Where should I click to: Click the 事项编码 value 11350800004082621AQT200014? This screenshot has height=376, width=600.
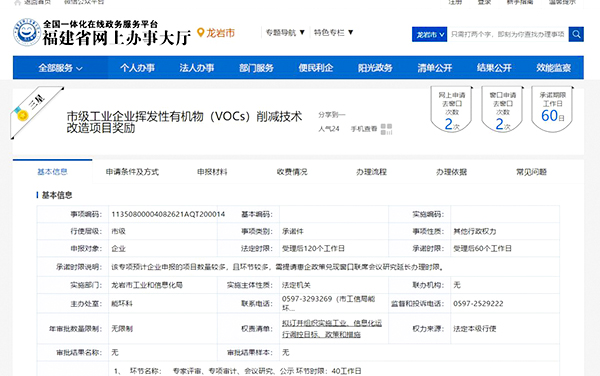(x=168, y=214)
